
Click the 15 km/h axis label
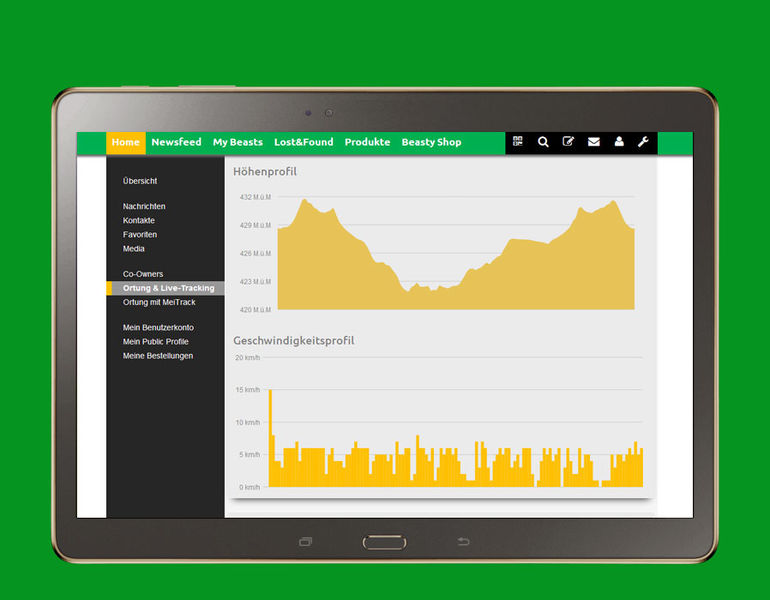[x=248, y=390]
